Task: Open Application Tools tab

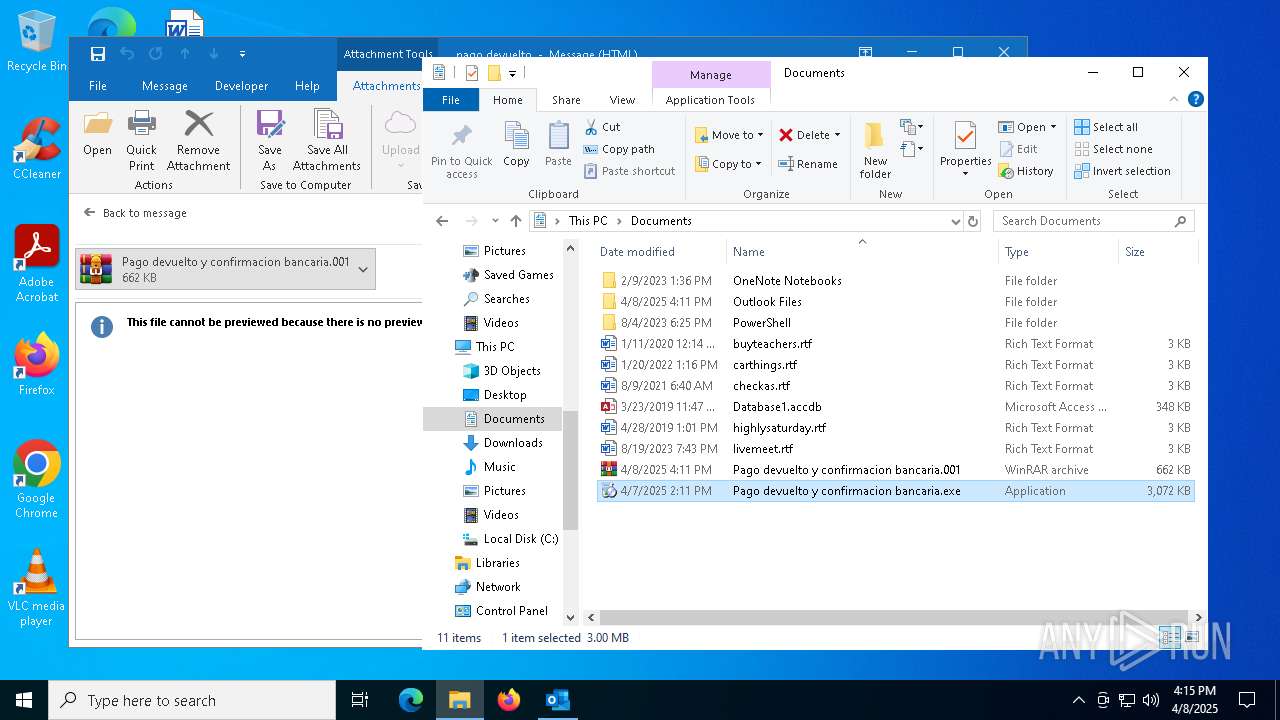Action: (x=710, y=100)
